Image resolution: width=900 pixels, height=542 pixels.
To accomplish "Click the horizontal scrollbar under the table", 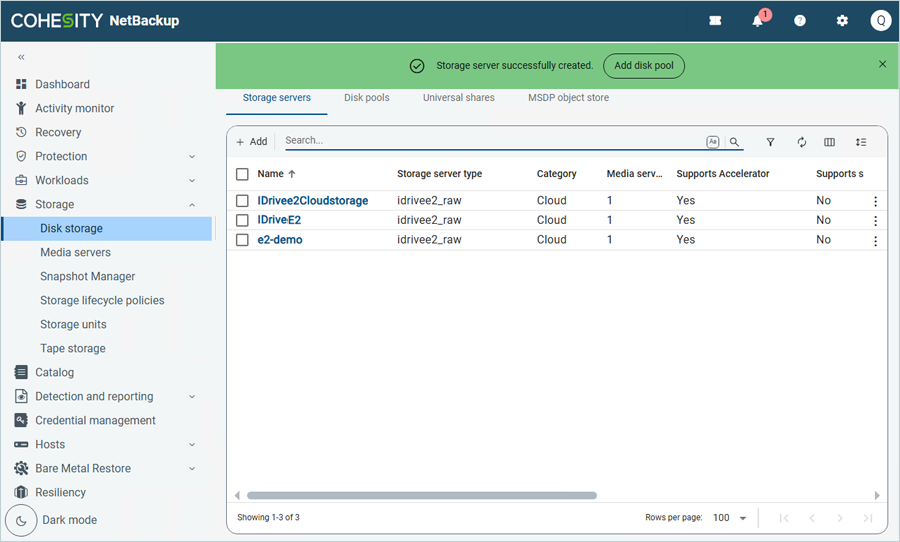I will coord(421,495).
